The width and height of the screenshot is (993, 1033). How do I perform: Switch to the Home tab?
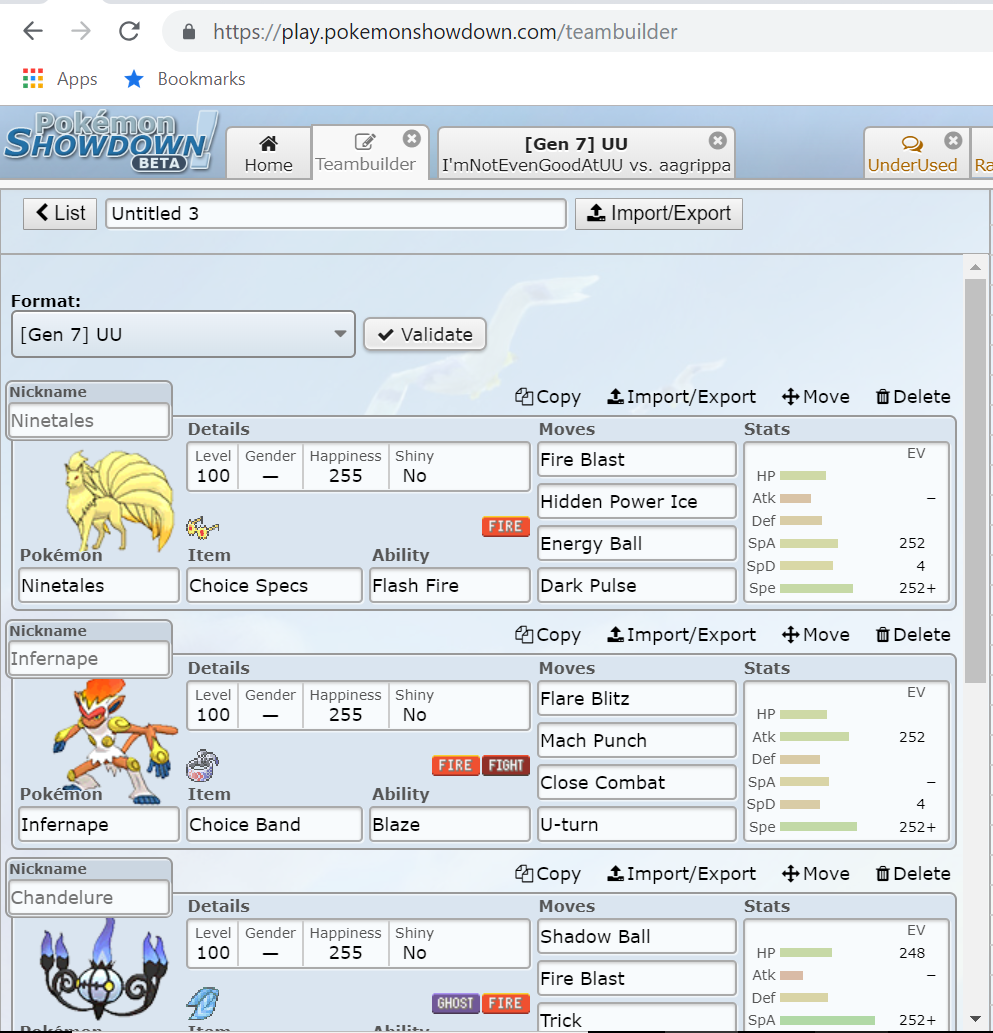268,154
